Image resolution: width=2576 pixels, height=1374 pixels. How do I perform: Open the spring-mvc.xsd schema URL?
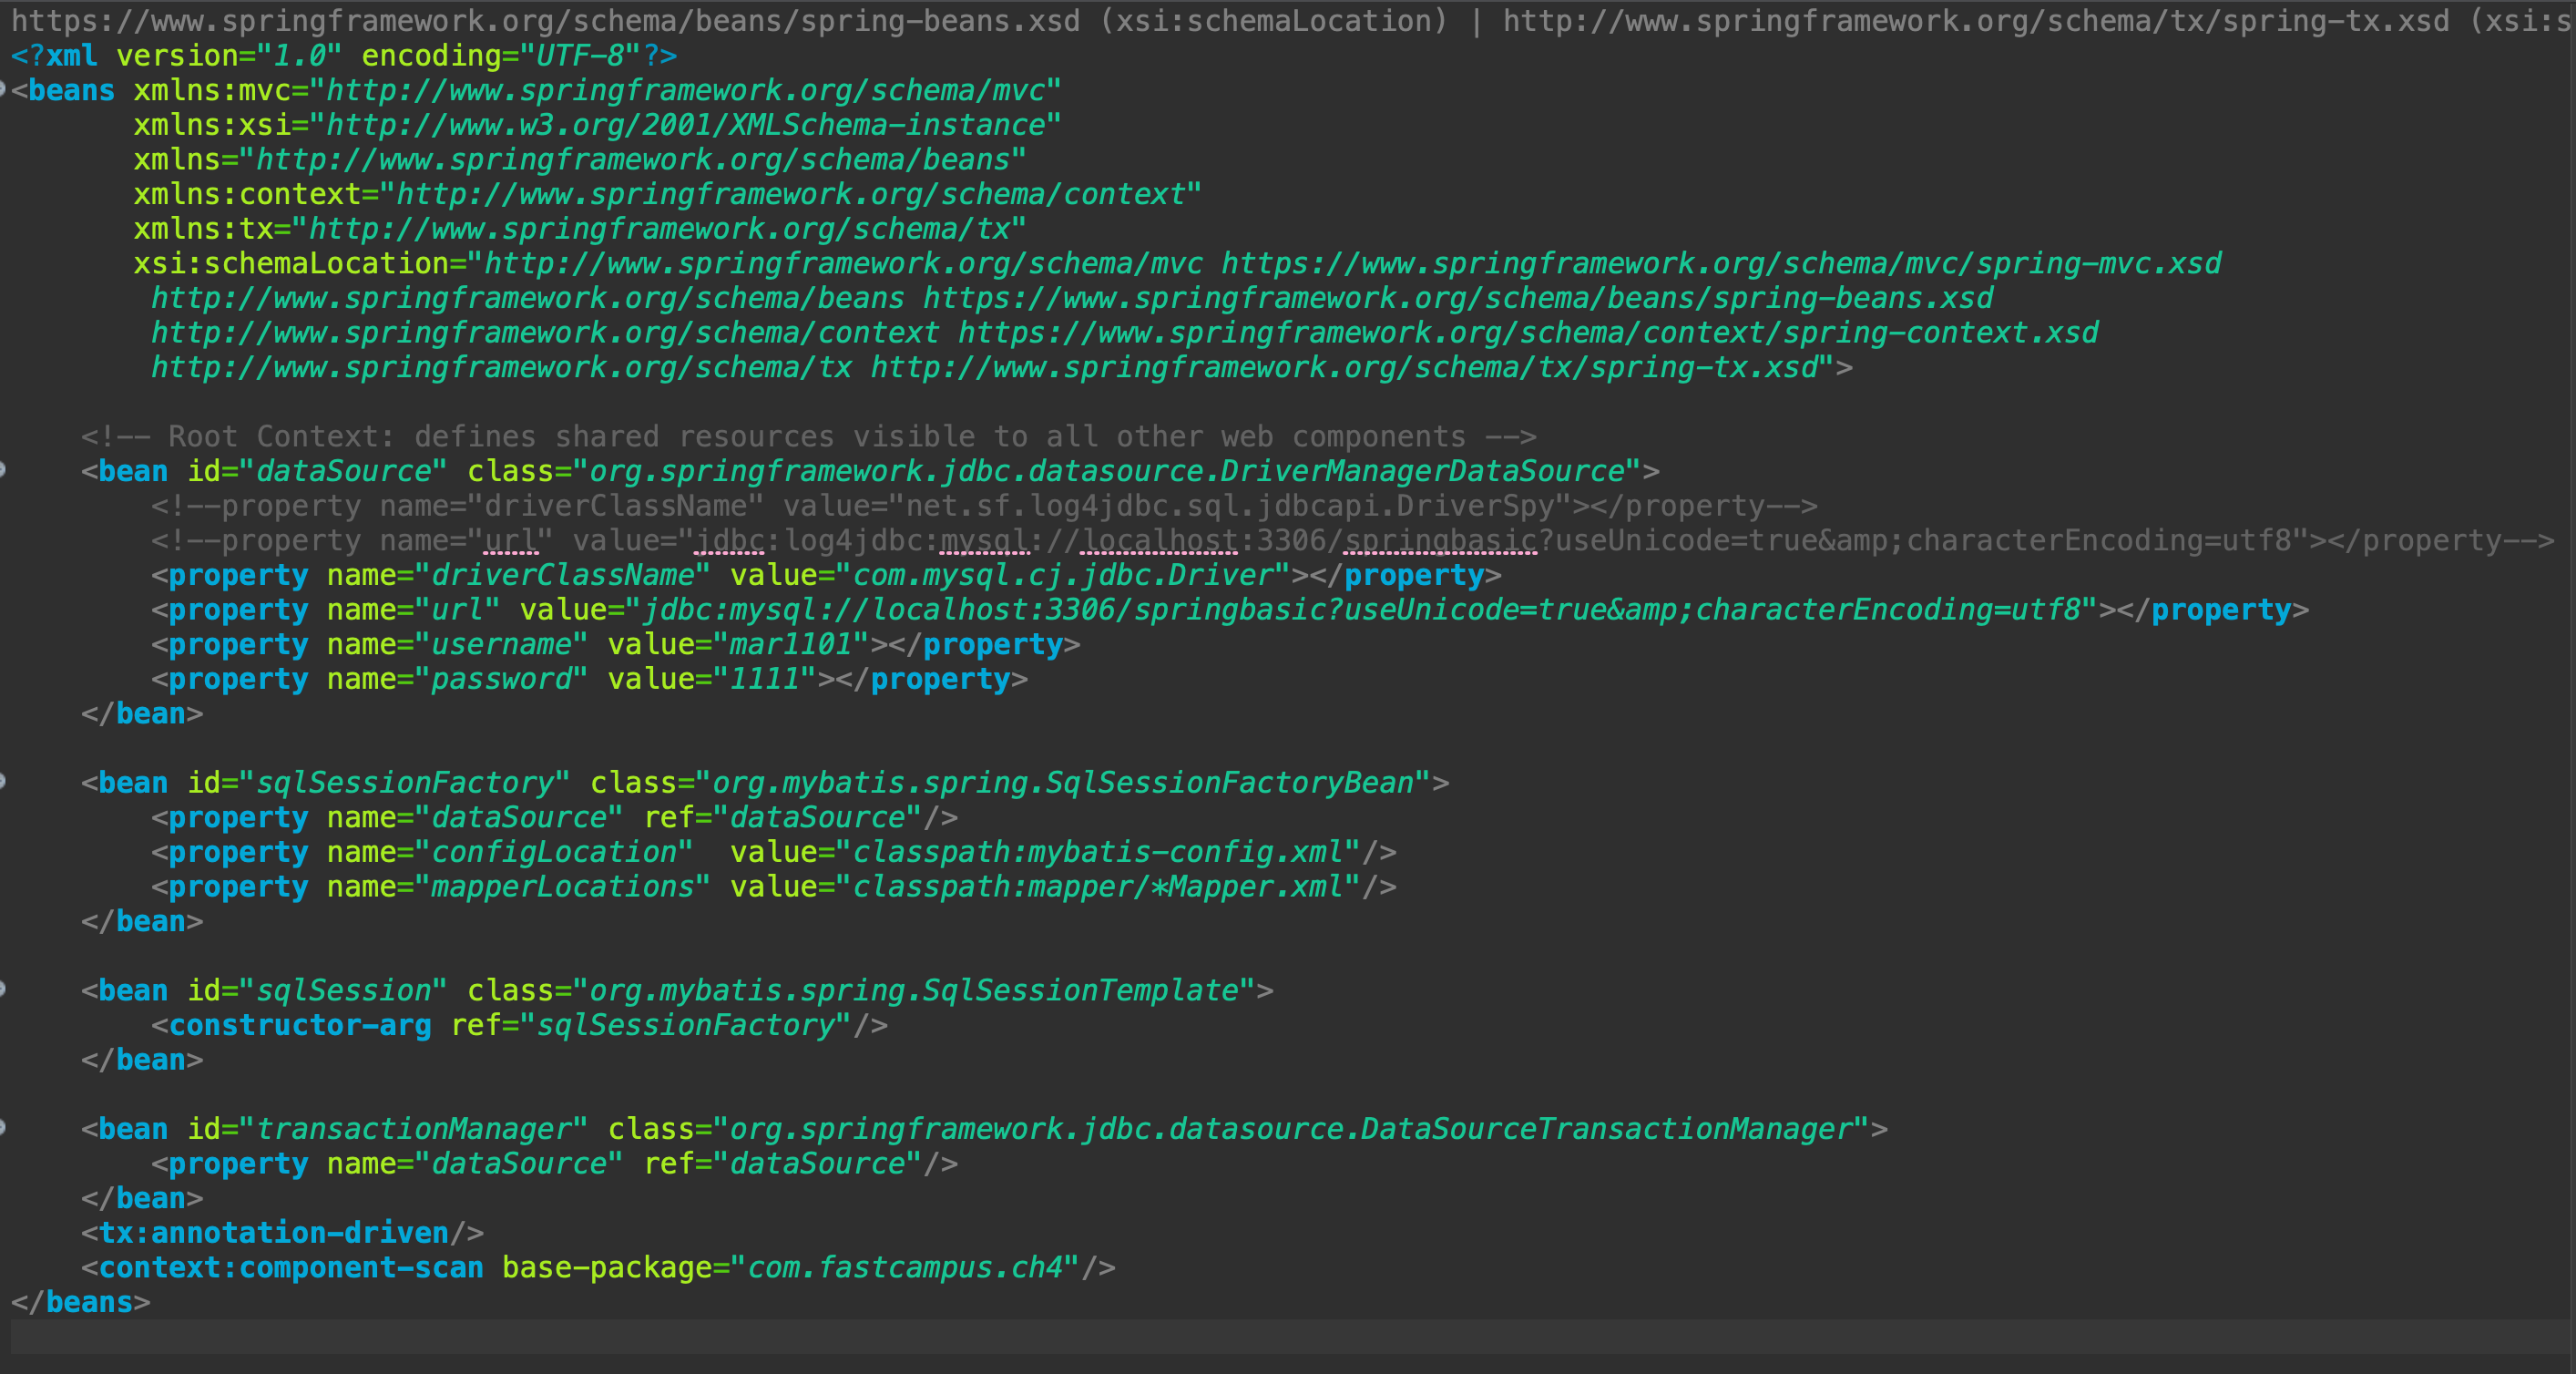point(1720,264)
